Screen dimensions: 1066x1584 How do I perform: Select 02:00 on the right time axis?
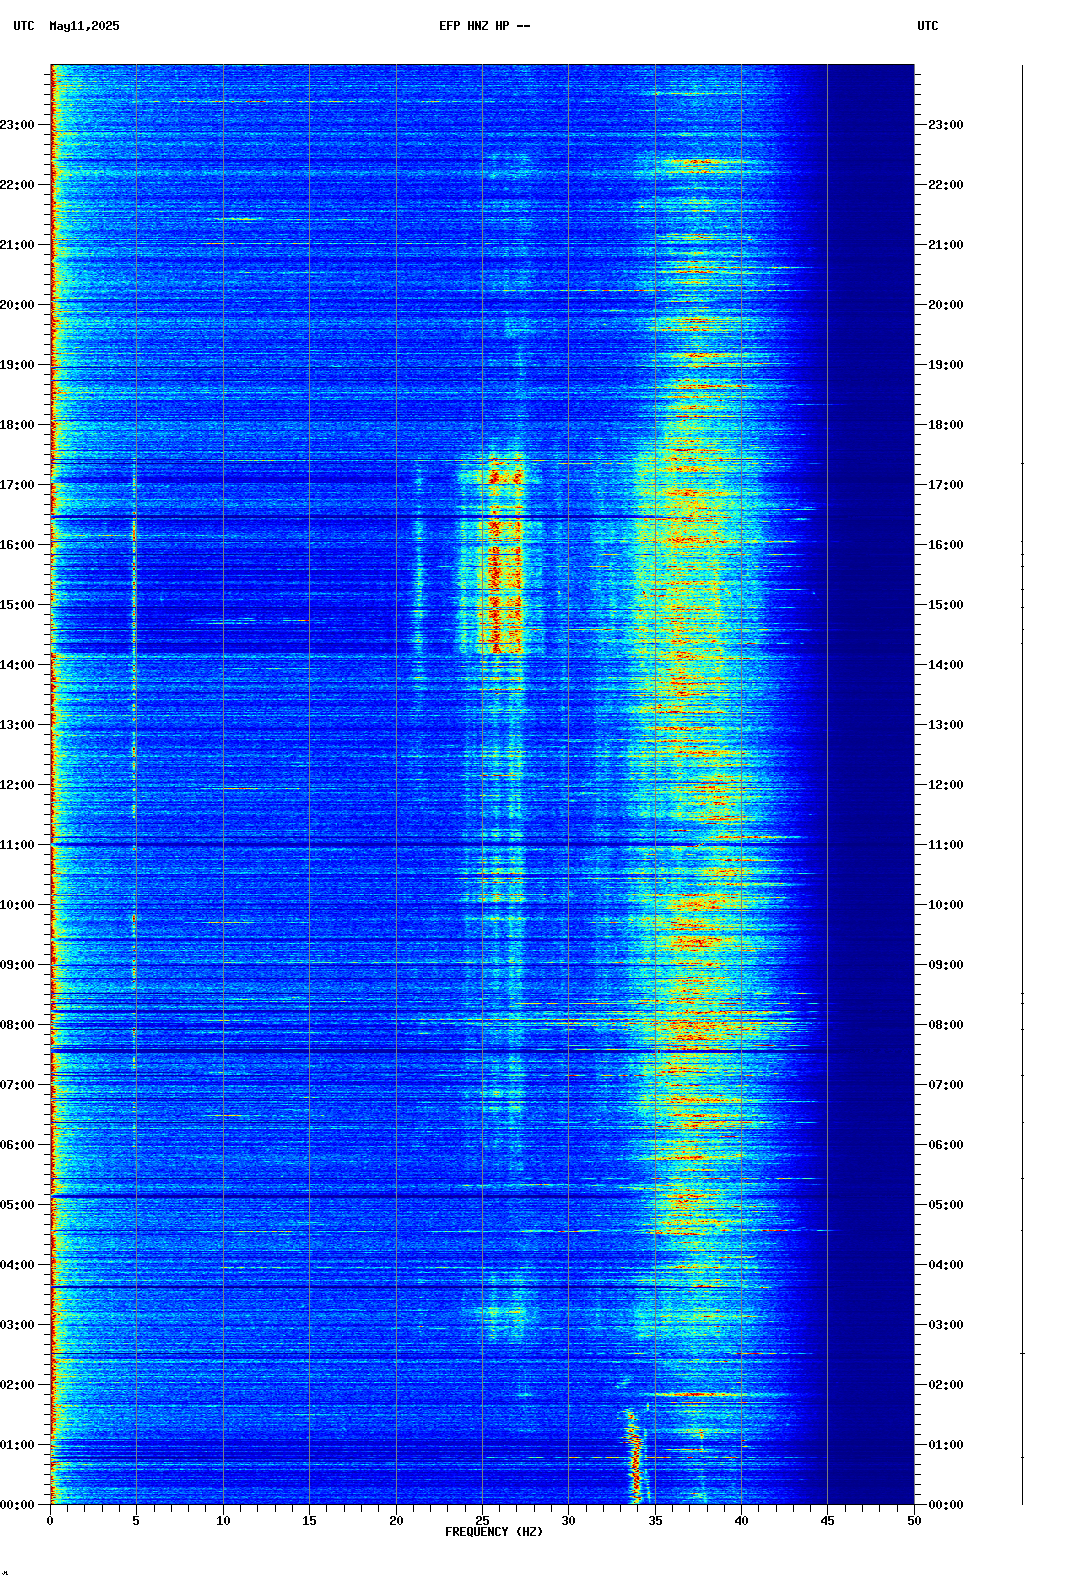[946, 1385]
